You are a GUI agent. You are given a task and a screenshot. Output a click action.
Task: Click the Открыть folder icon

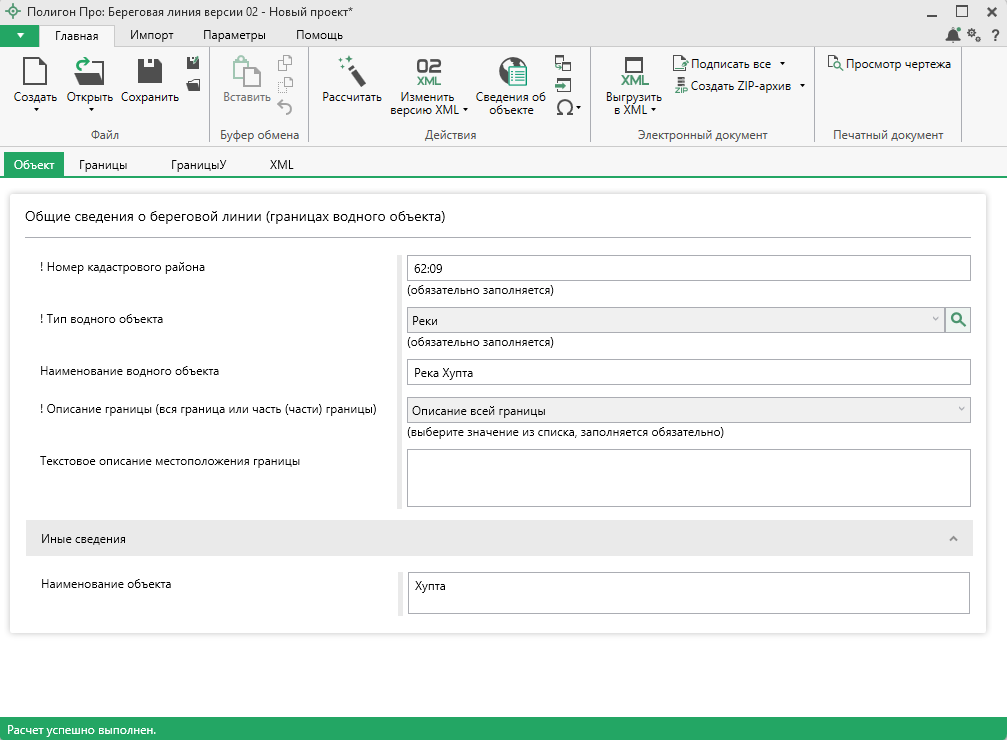(89, 73)
